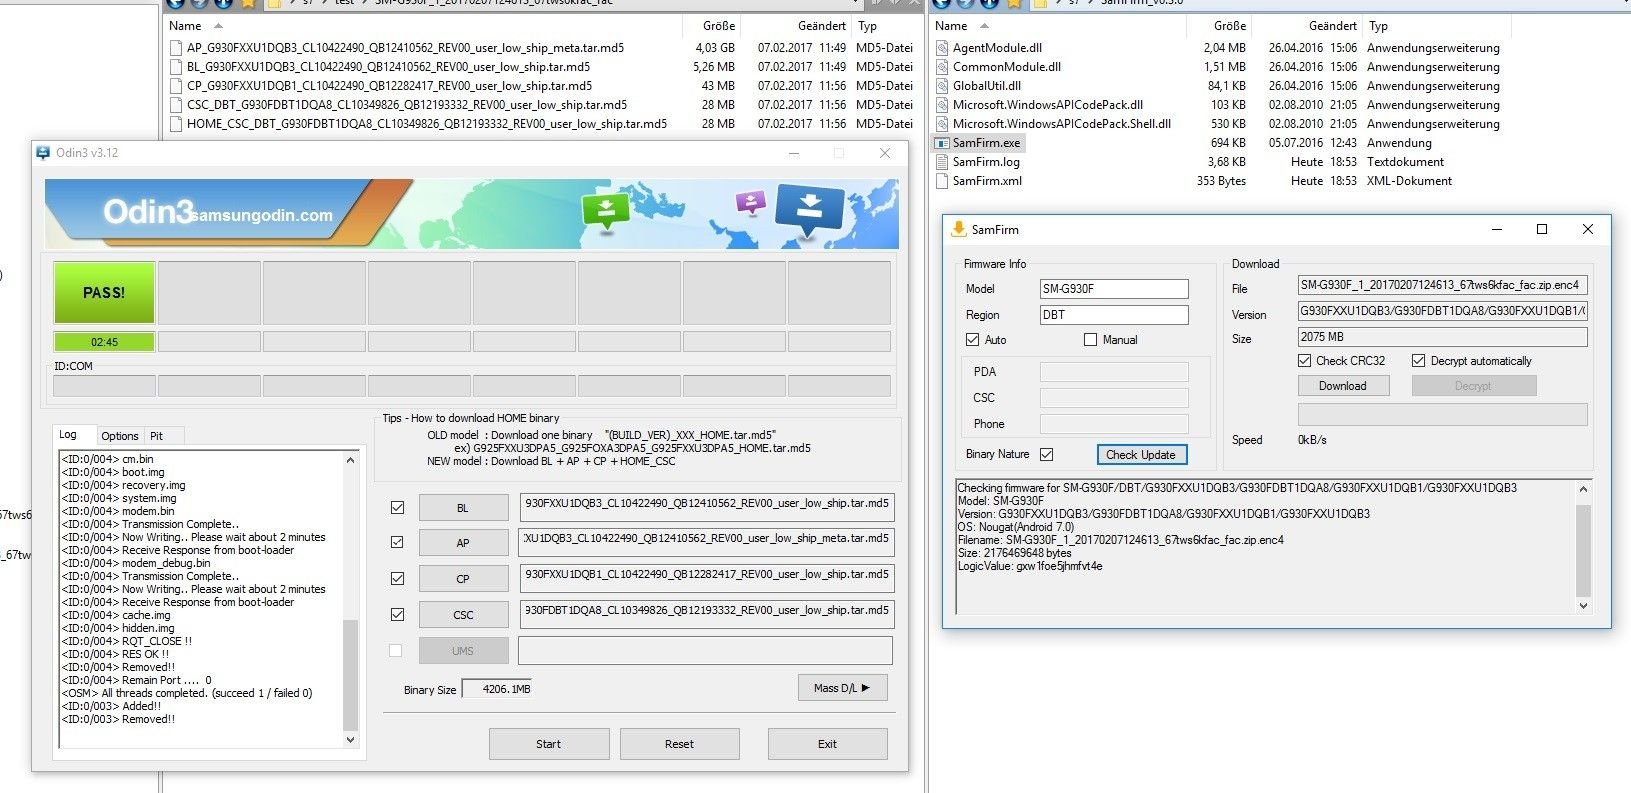Click the Binary Size field showing 4206.1MB
This screenshot has height=793, width=1631.
(497, 689)
